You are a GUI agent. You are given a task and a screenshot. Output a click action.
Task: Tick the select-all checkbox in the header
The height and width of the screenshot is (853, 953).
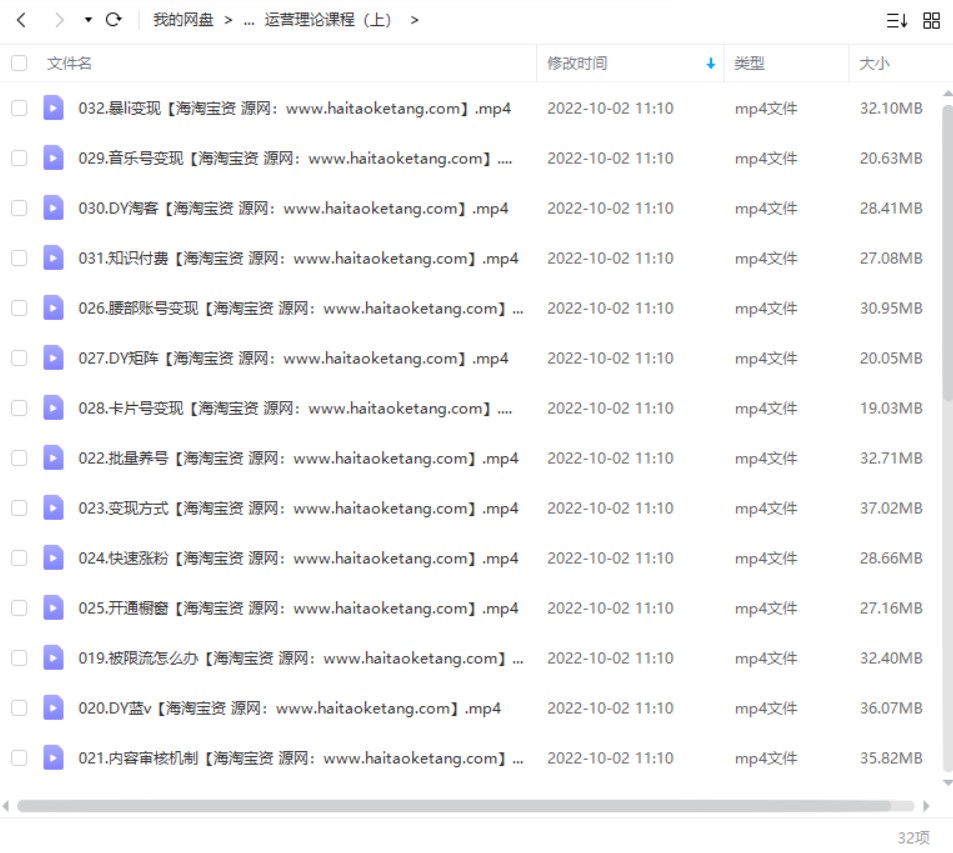[19, 63]
